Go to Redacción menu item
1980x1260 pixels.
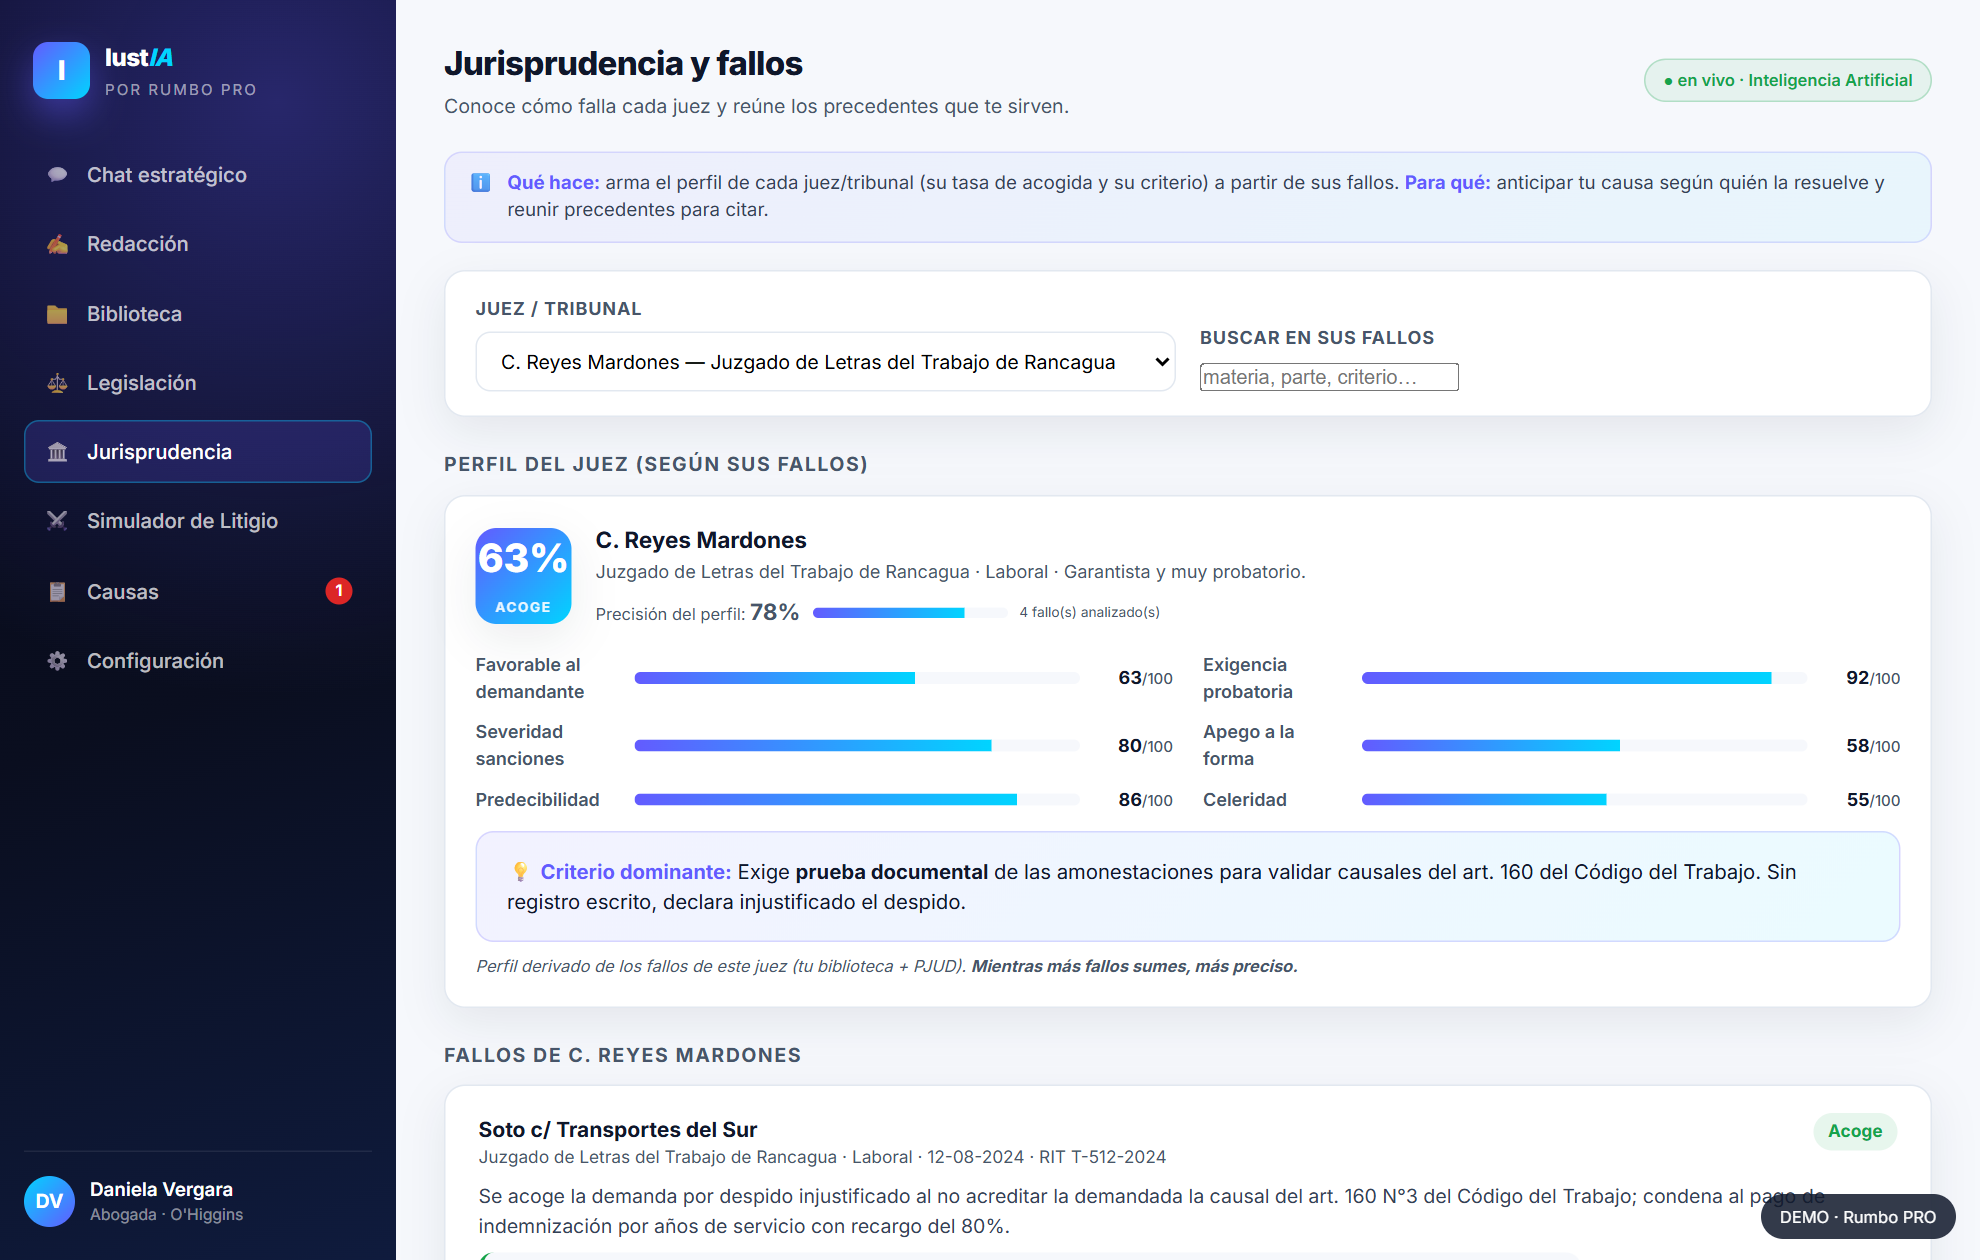click(x=198, y=244)
